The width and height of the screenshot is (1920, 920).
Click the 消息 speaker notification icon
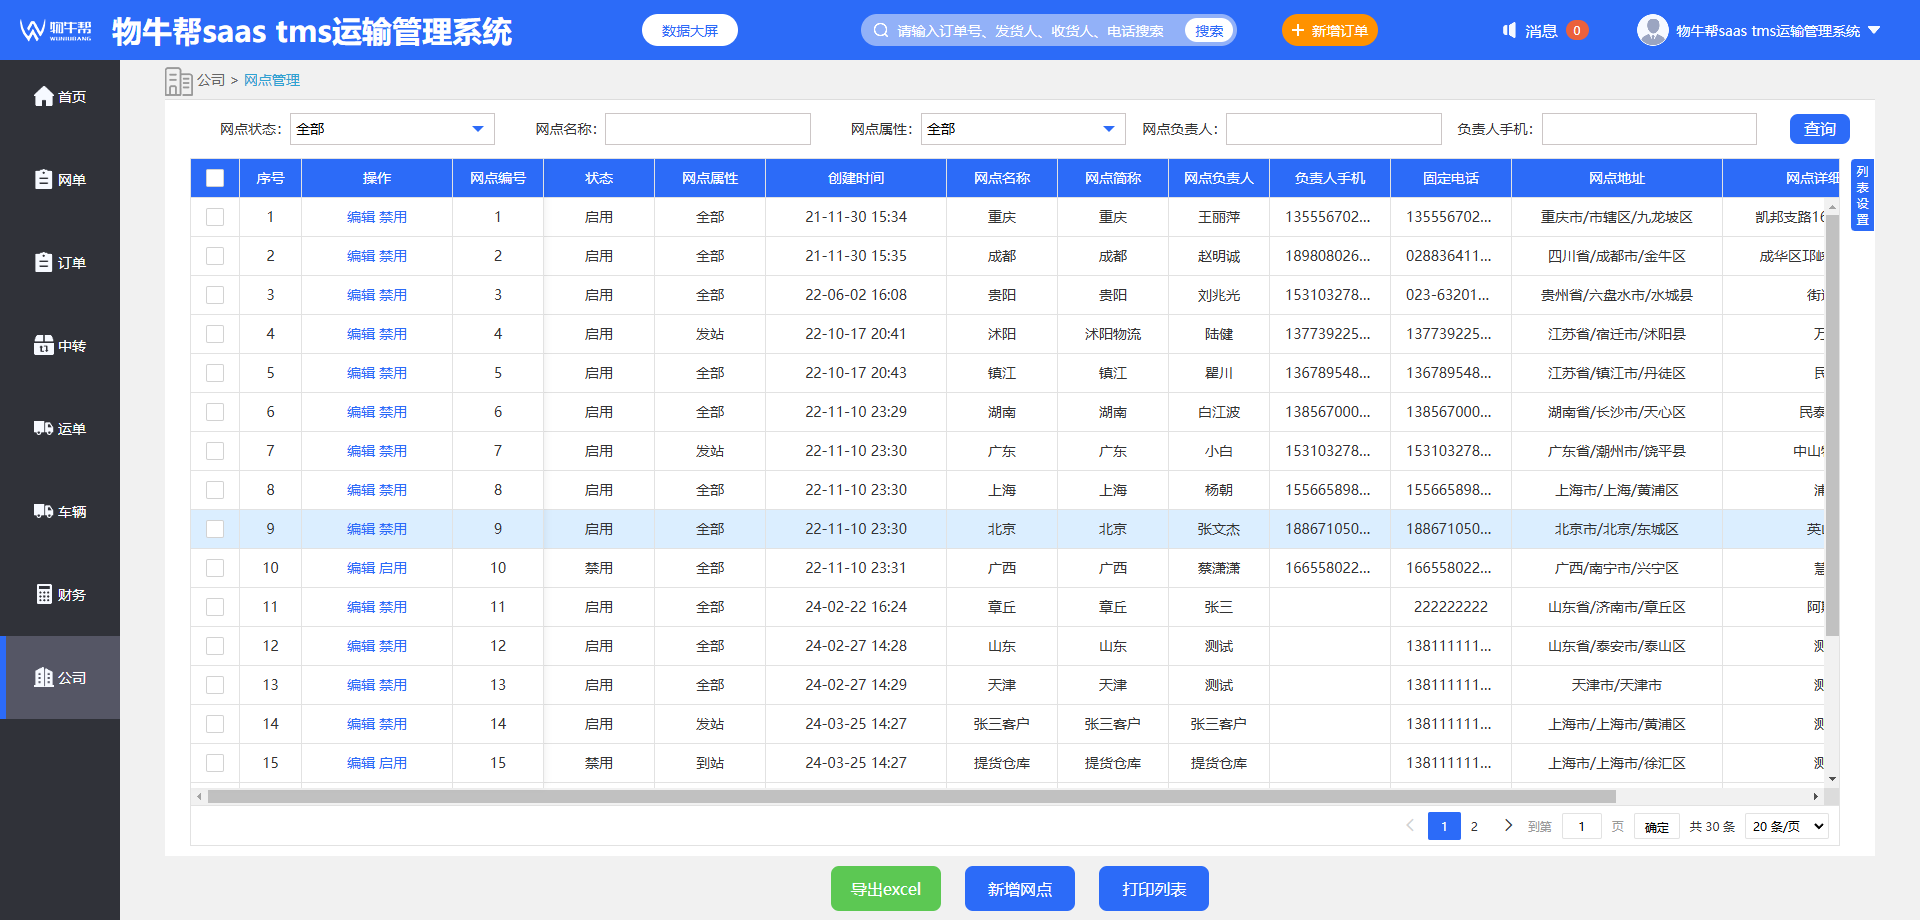coord(1510,31)
